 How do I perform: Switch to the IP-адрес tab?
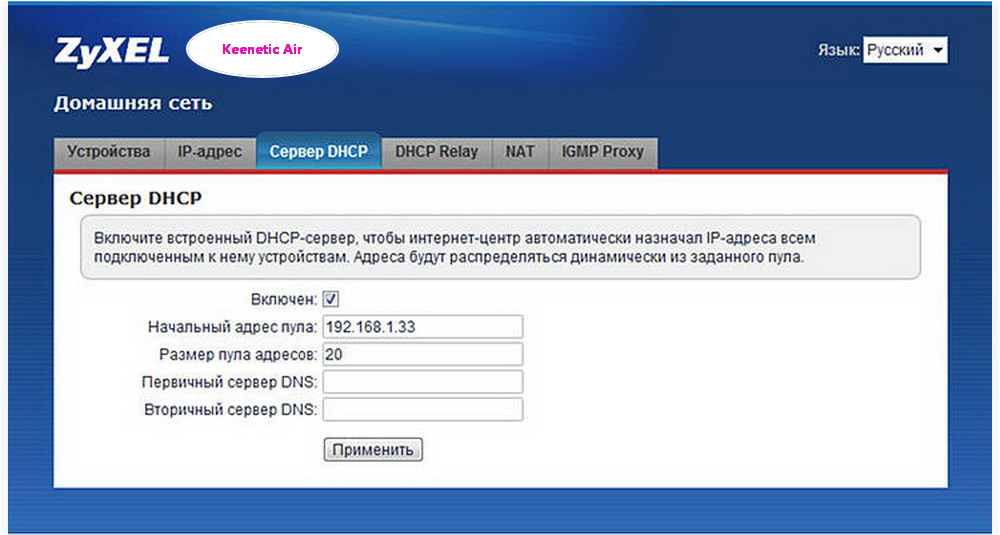point(210,153)
